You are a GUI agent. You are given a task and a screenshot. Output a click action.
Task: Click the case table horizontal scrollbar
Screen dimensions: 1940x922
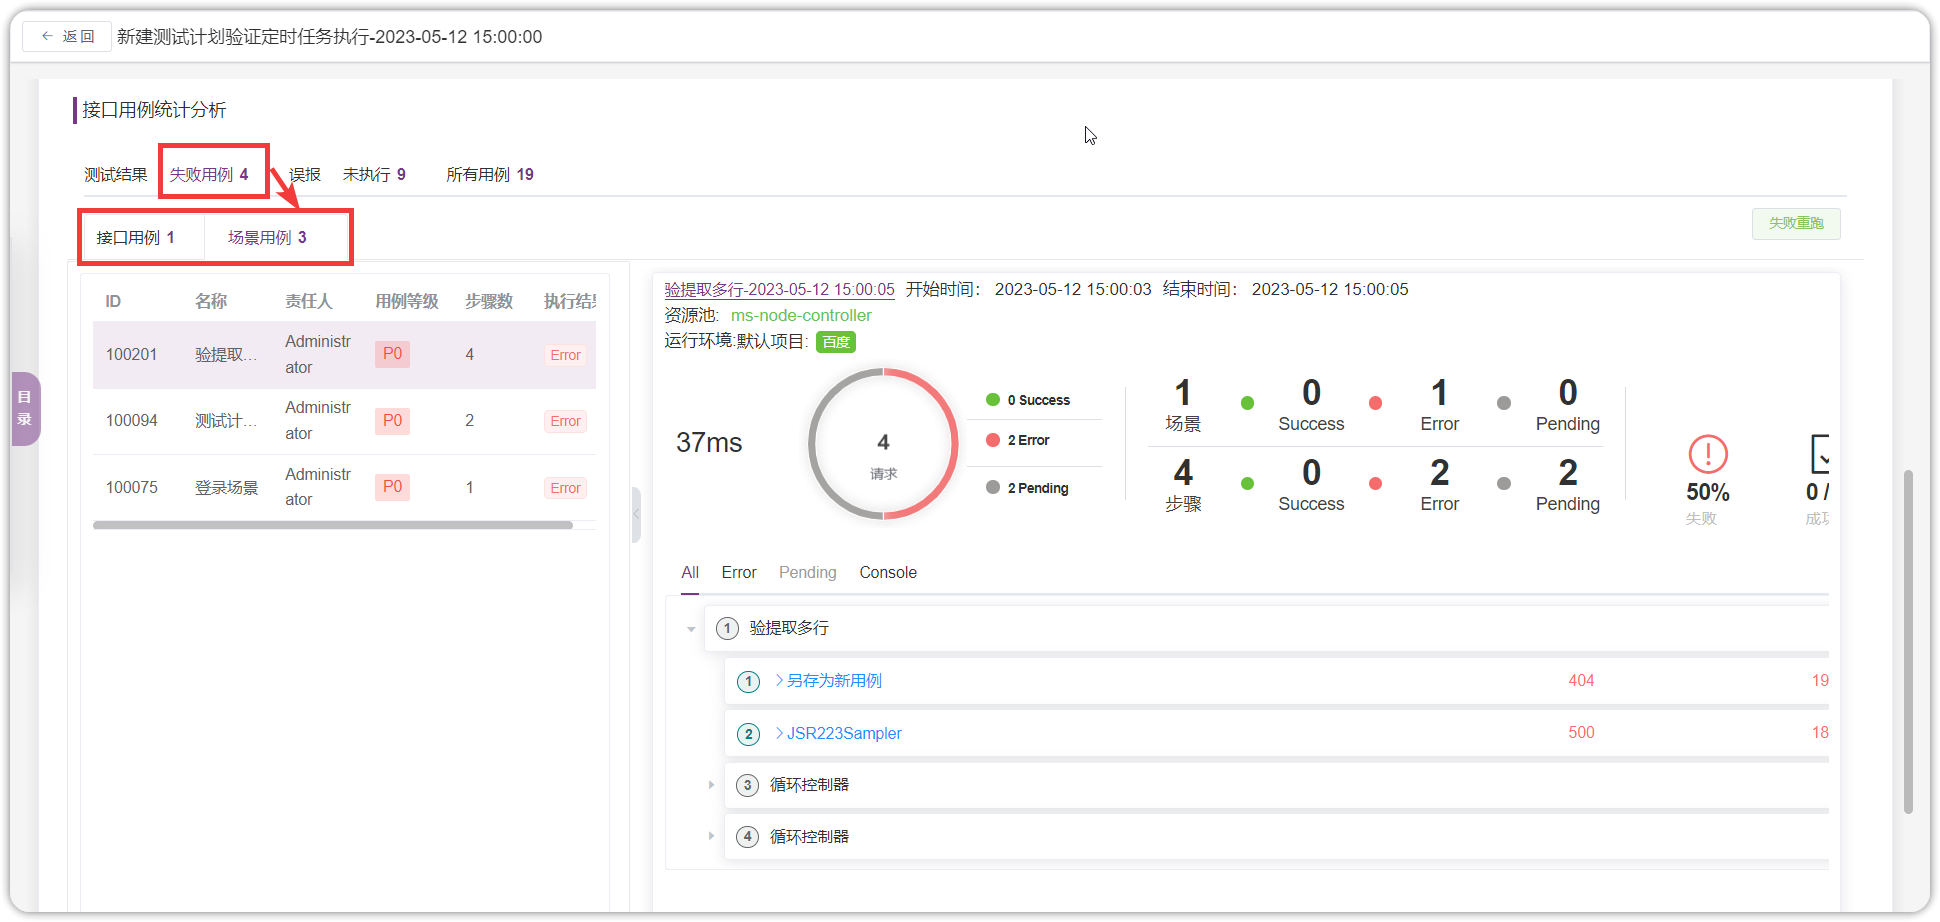coord(333,525)
